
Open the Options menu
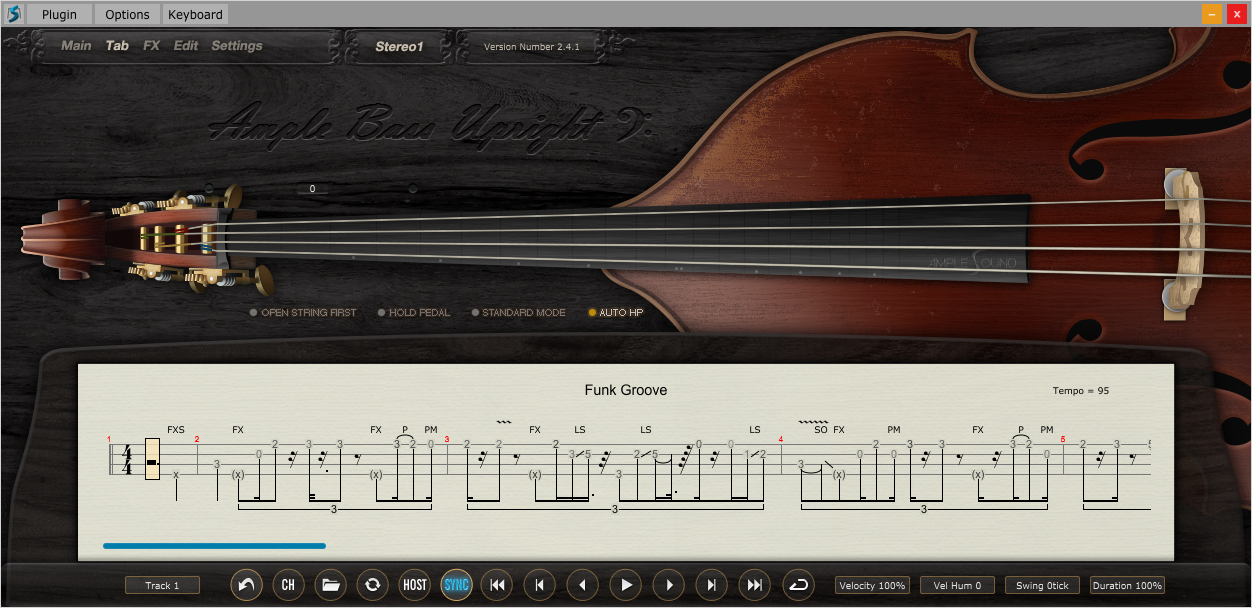[127, 14]
